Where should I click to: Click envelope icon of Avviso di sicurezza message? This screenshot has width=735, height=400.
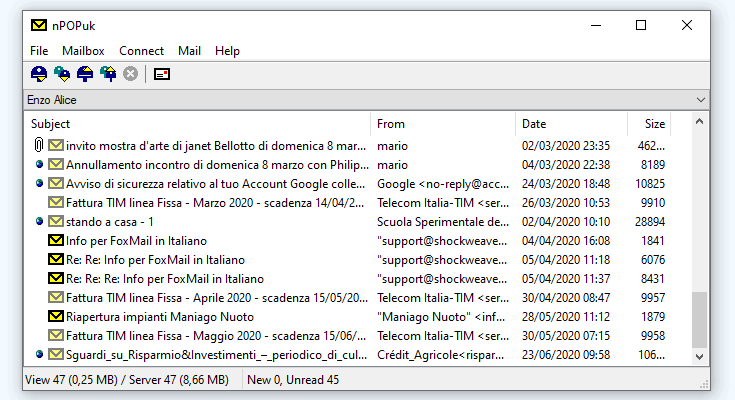click(56, 183)
